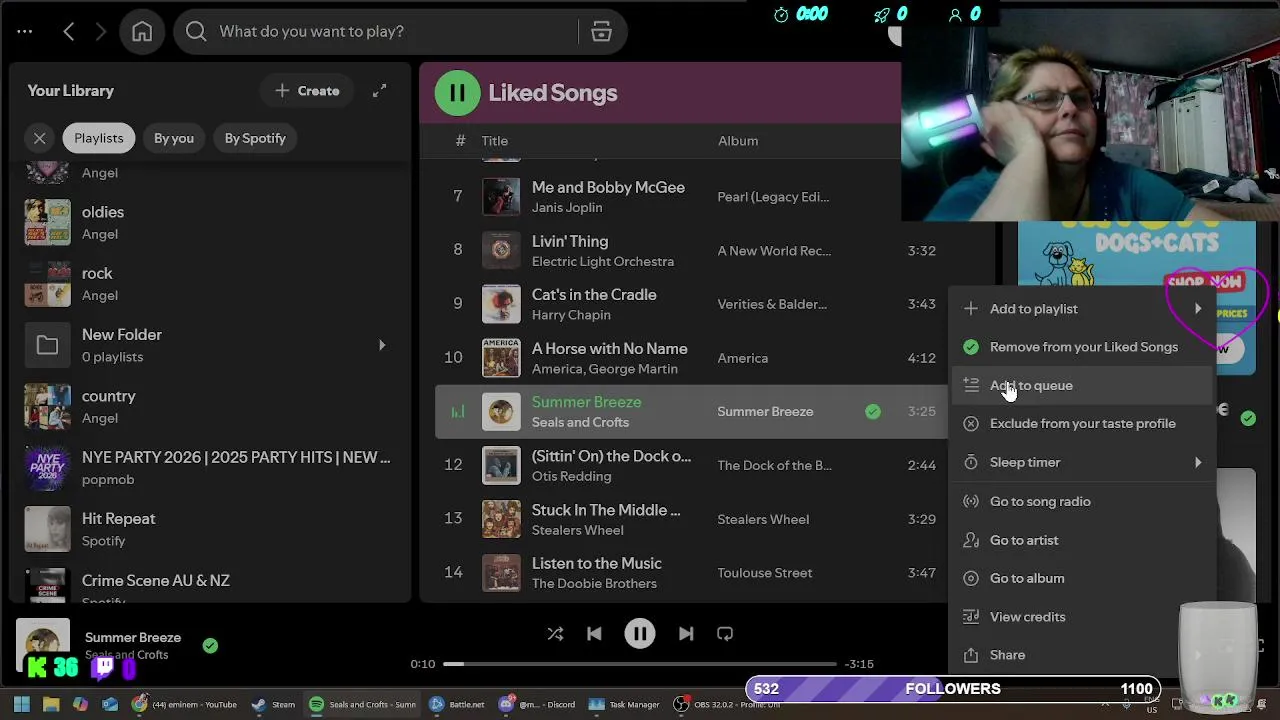
Task: Pause playback in player bar
Action: [640, 634]
